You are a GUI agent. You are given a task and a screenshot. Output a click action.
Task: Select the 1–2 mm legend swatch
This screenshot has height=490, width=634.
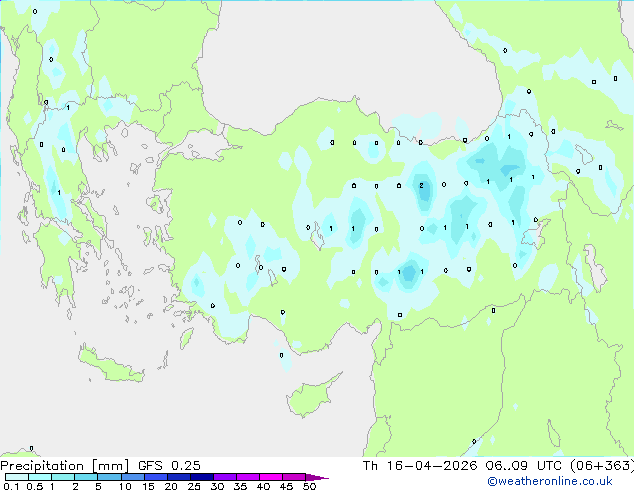63,477
